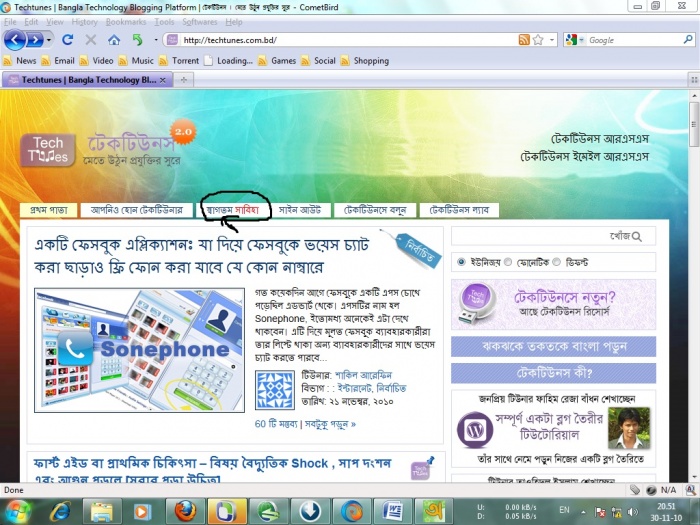Viewport: 700px width, 525px height.
Task: Click the Fahim Reza author photo thumbnail
Action: click(629, 428)
